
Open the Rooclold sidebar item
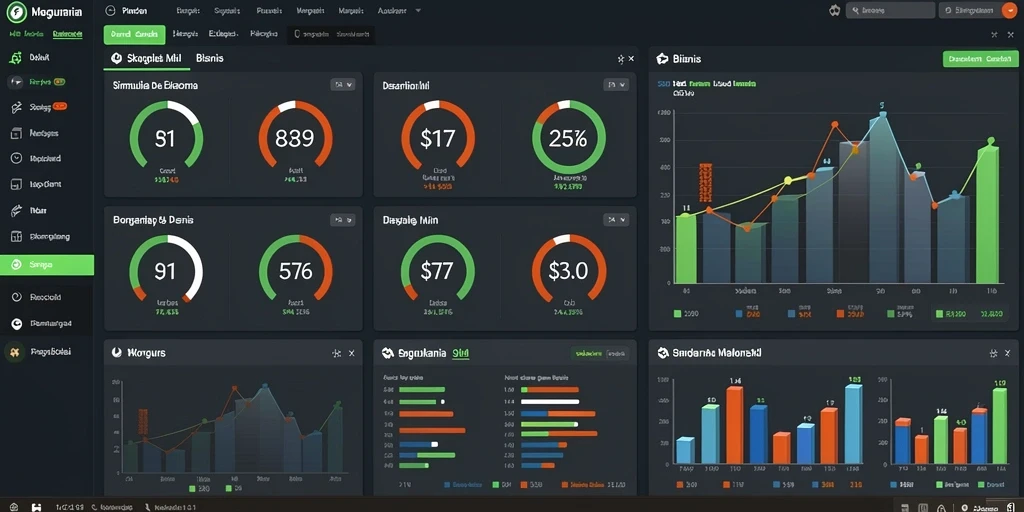(x=45, y=297)
